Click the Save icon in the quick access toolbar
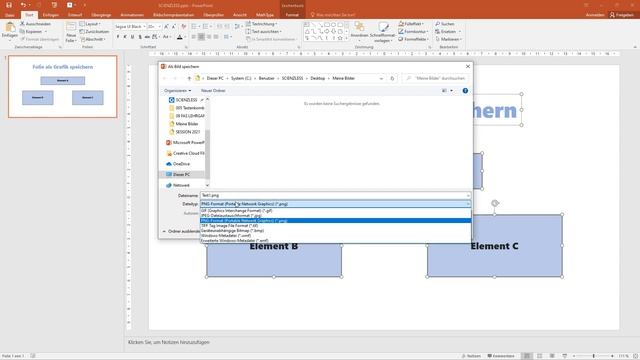This screenshot has height=360, width=640. [9, 5]
